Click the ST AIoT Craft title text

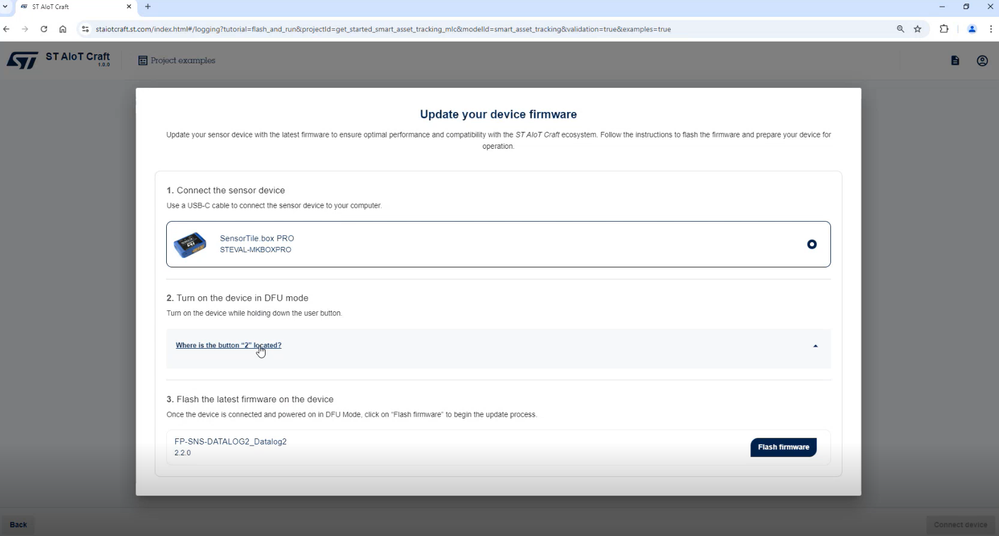pos(77,57)
